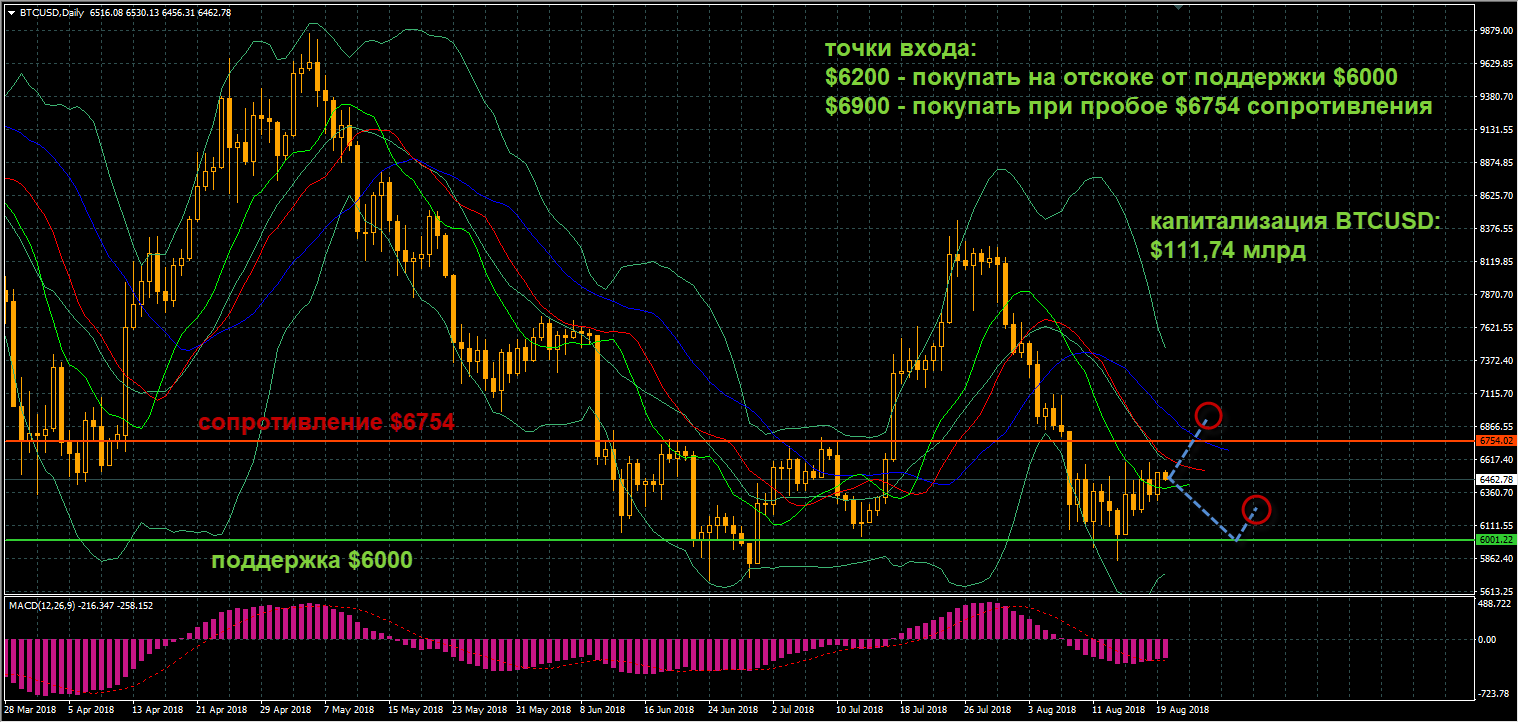Click the 8625.70 price axis label
The width and height of the screenshot is (1519, 723).
coord(1497,196)
